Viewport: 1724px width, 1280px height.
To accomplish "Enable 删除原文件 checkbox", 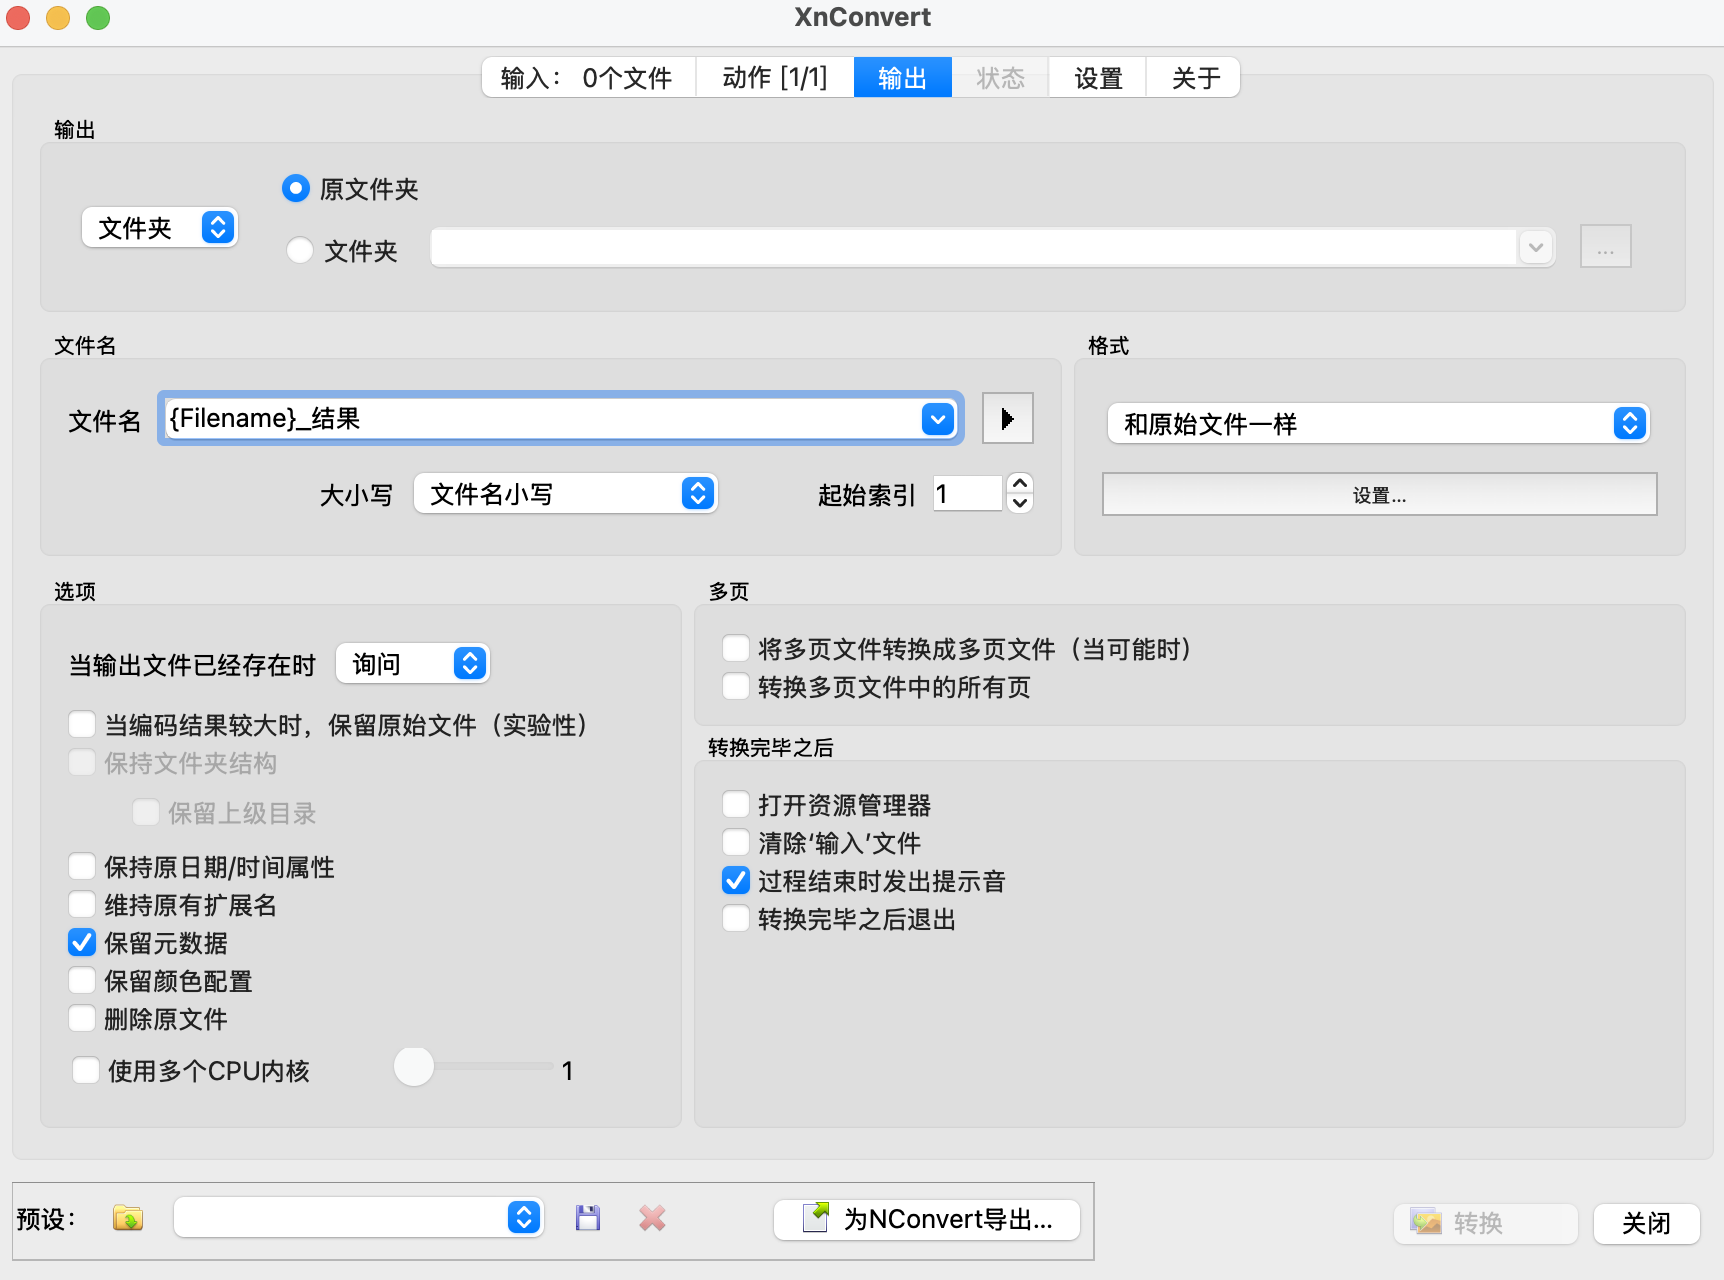I will (82, 1018).
